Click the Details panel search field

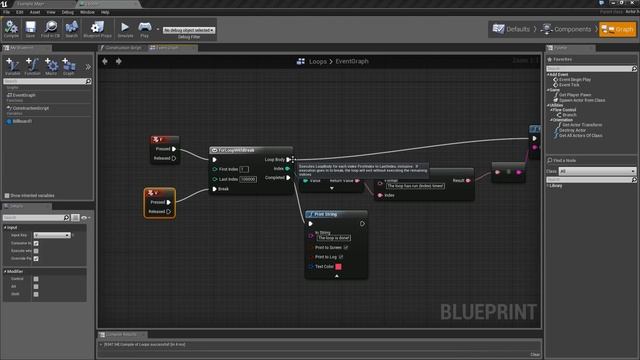click(37, 218)
